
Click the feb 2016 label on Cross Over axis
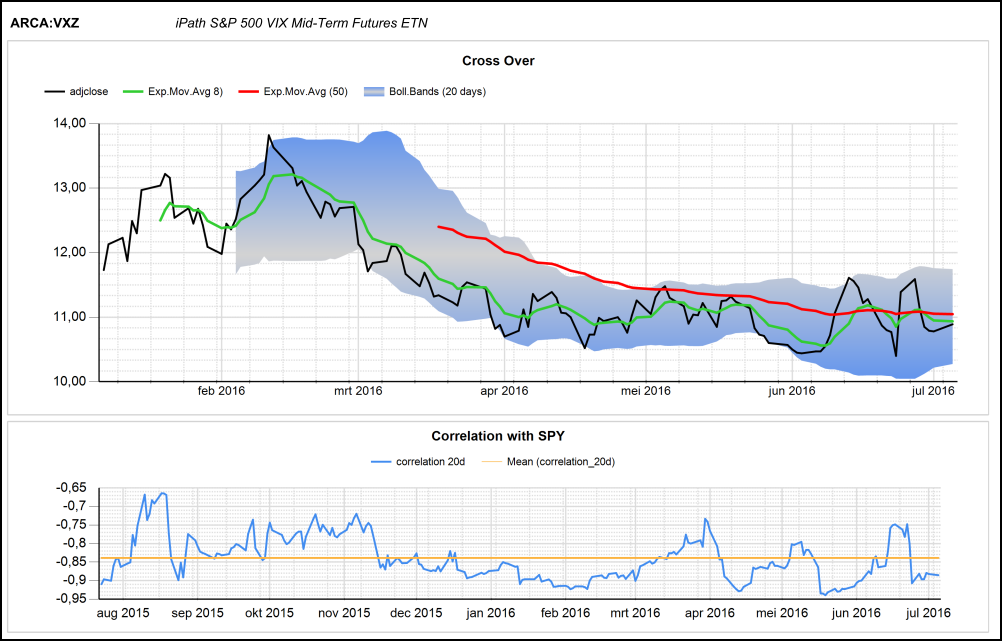(220, 390)
